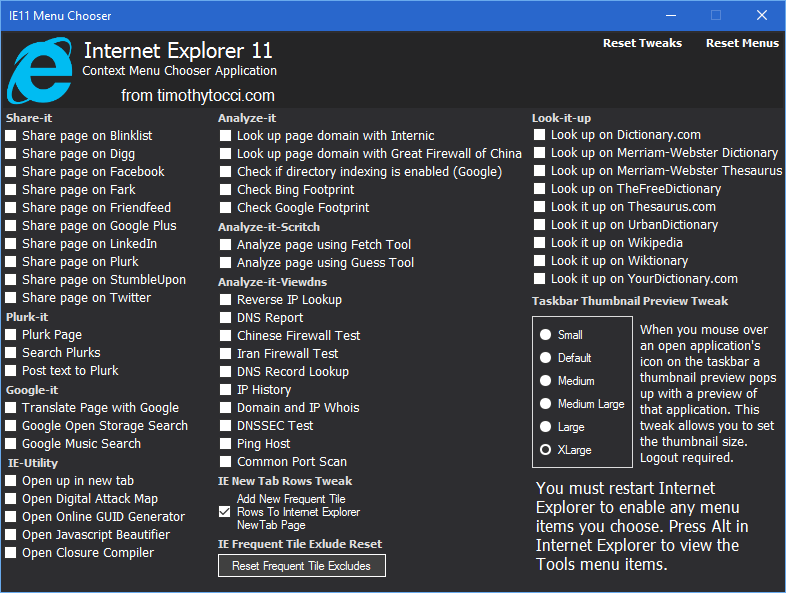This screenshot has width=786, height=593.
Task: Tick Look up on Merriam-Webster Thesaurus
Action: pyautogui.click(x=539, y=171)
